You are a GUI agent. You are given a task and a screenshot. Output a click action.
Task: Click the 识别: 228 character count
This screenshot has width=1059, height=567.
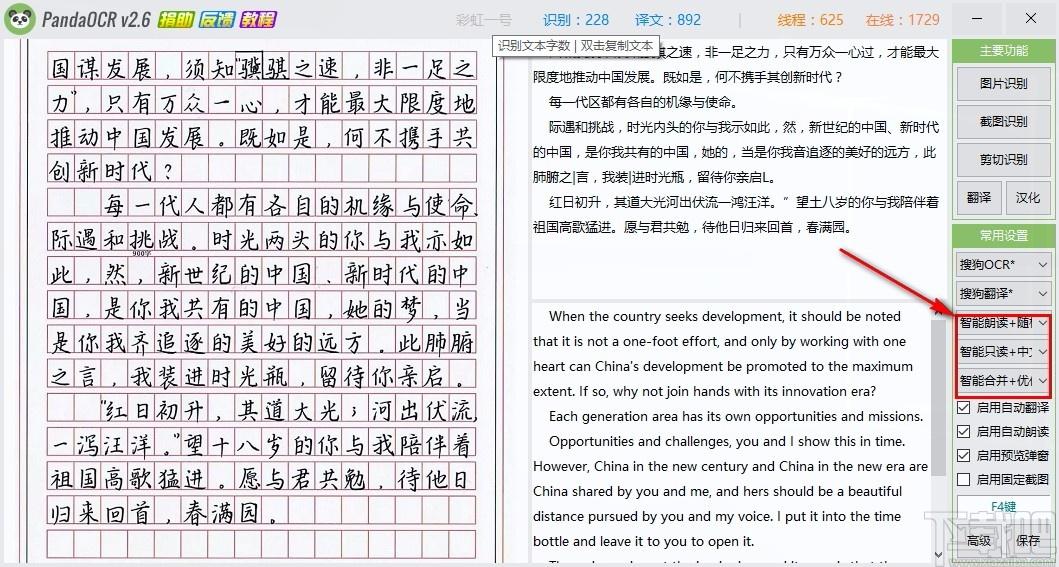pos(575,20)
